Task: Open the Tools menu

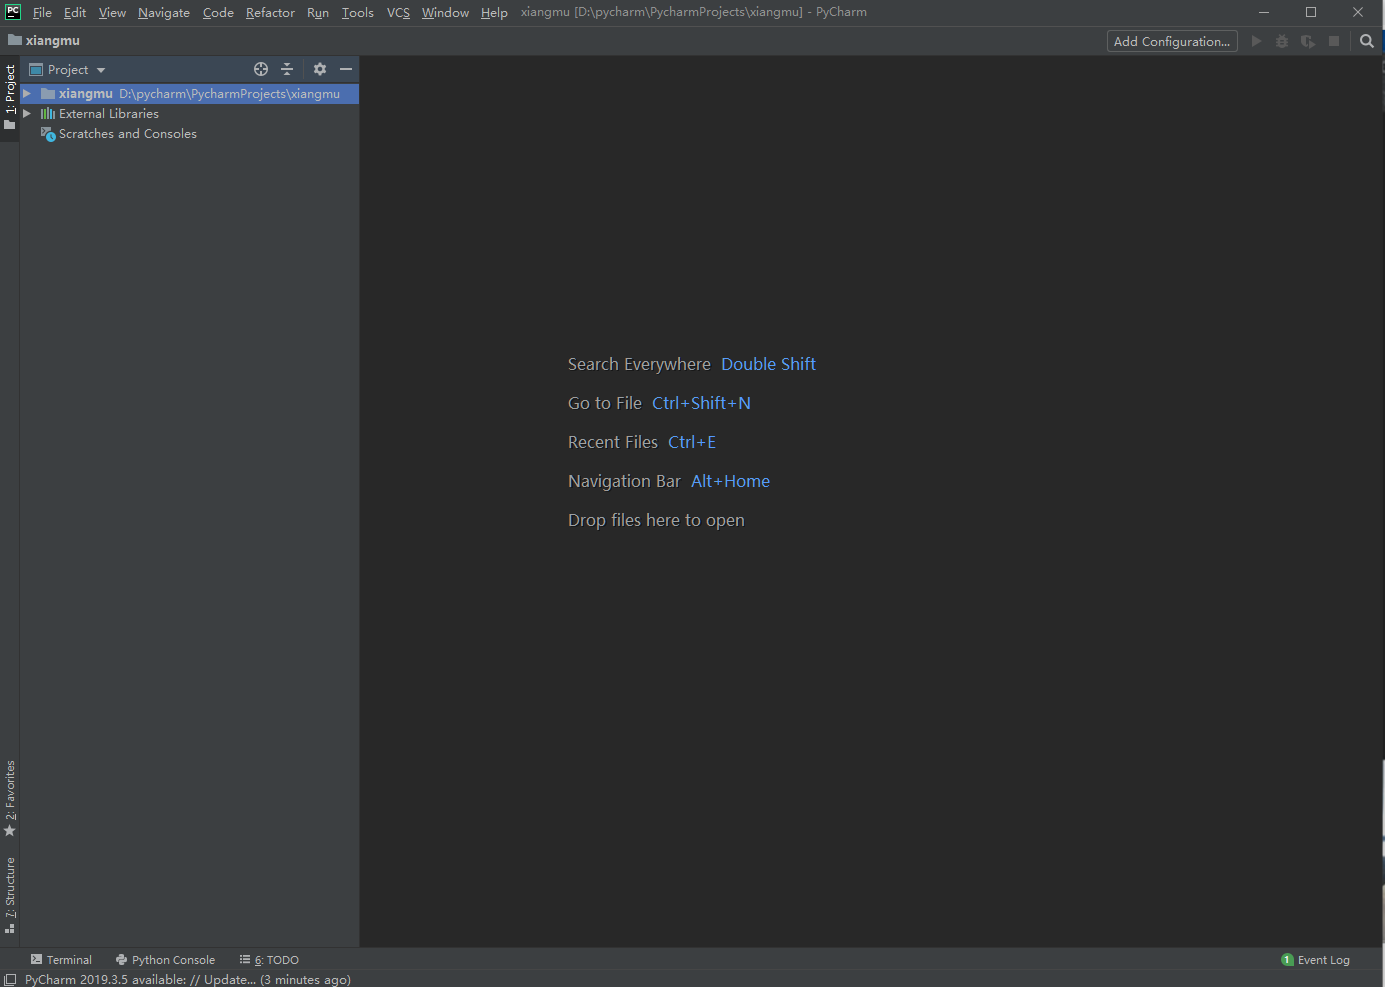Action: click(x=357, y=13)
